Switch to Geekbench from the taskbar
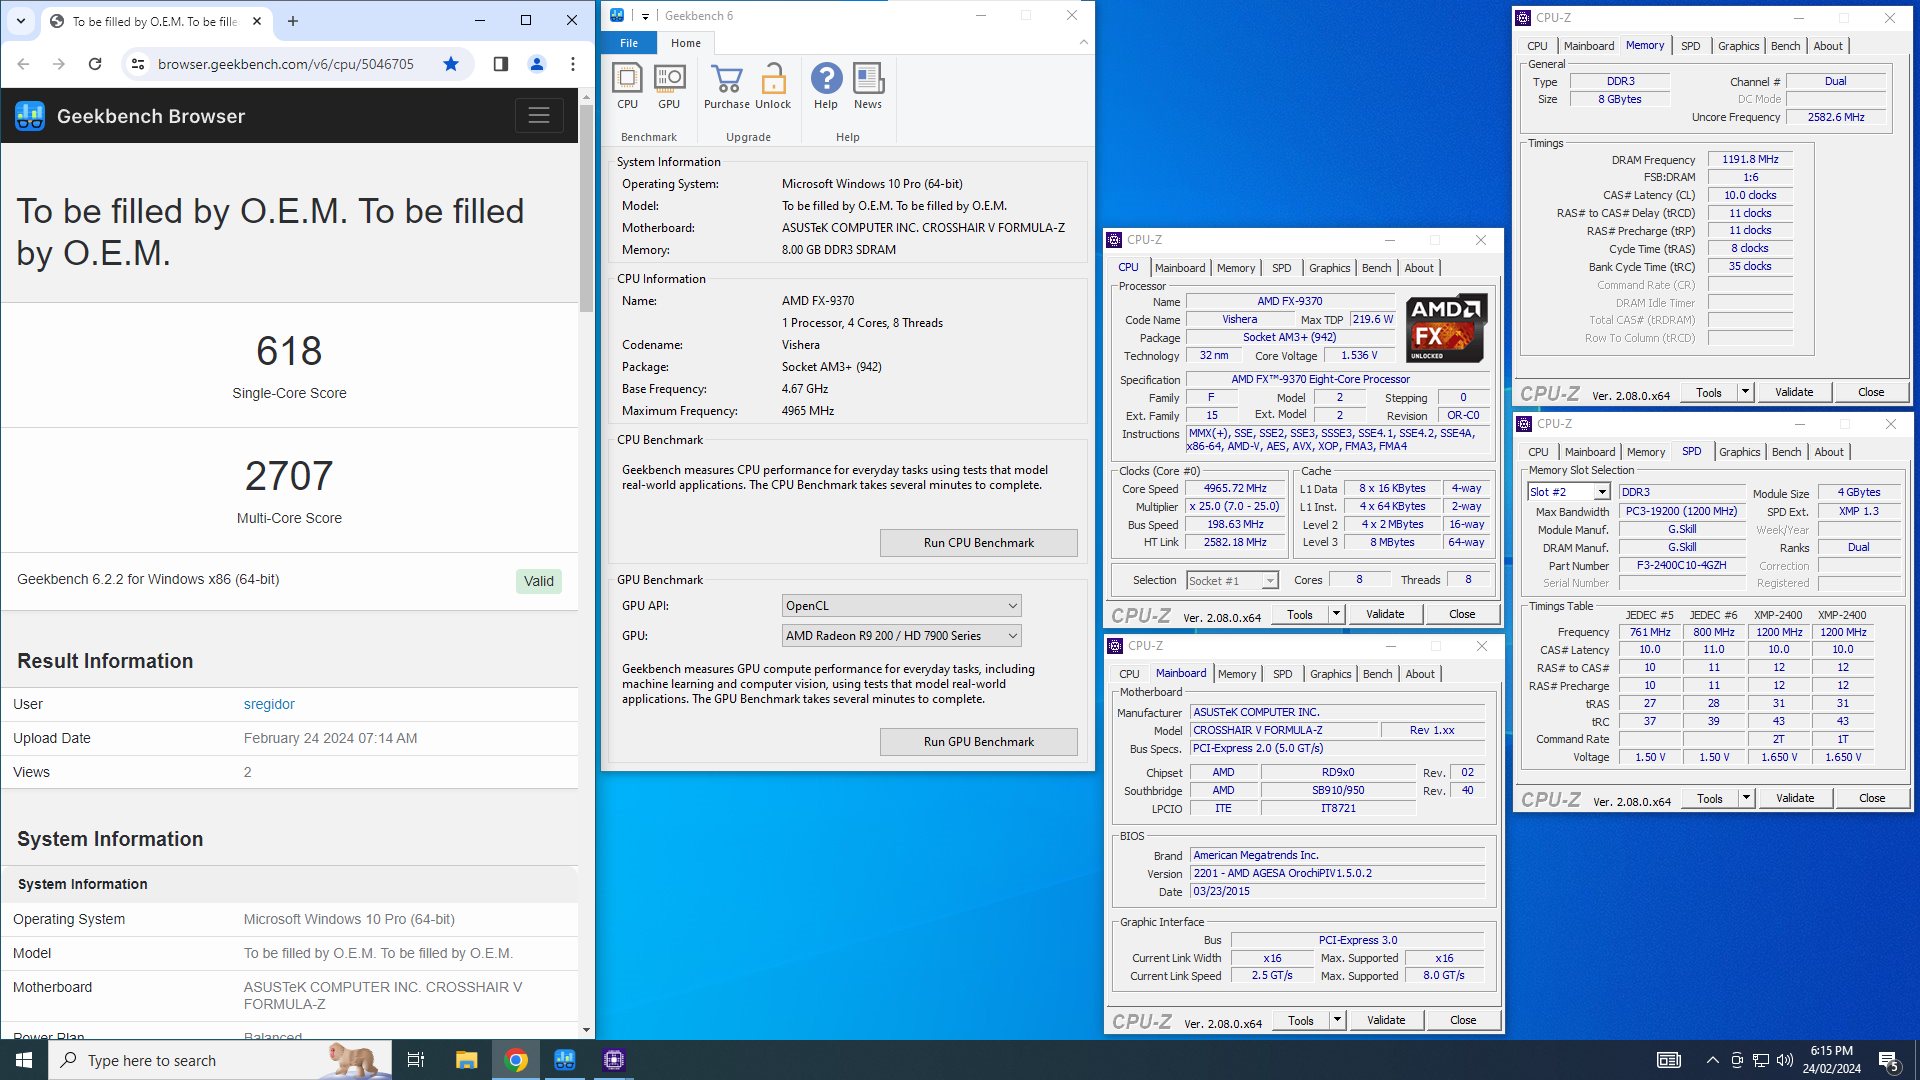 (565, 1060)
